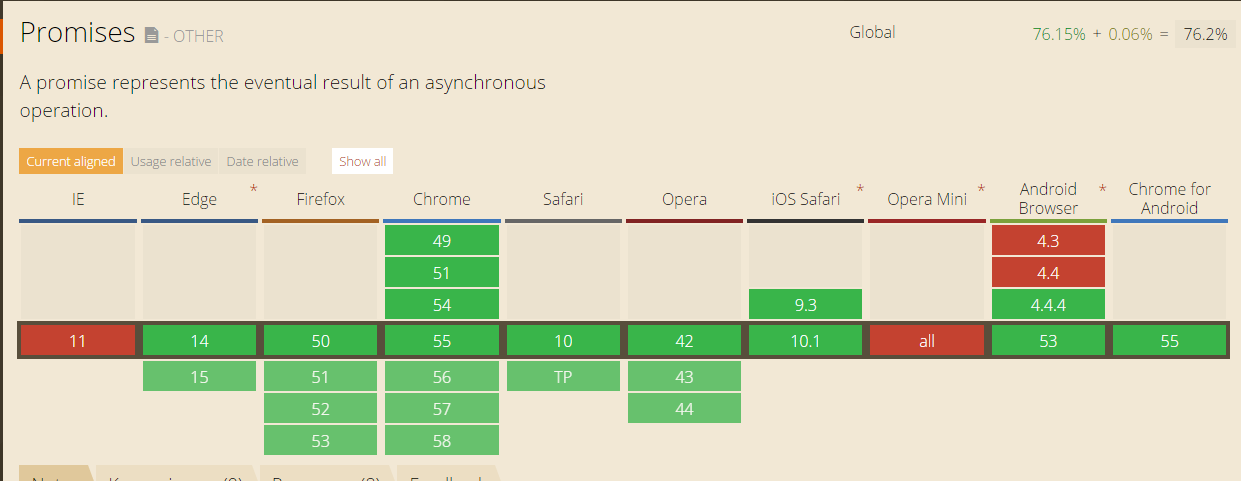Click the spec document icon beside Promises
Image resolution: width=1241 pixels, height=481 pixels.
pyautogui.click(x=152, y=36)
